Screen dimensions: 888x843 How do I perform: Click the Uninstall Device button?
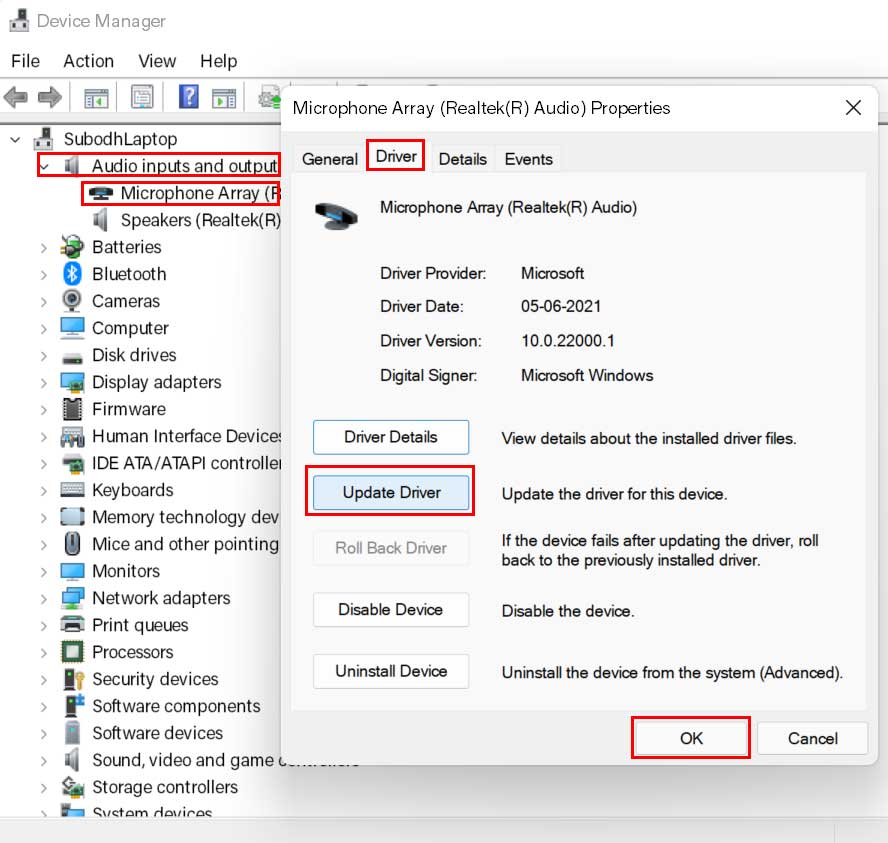390,671
